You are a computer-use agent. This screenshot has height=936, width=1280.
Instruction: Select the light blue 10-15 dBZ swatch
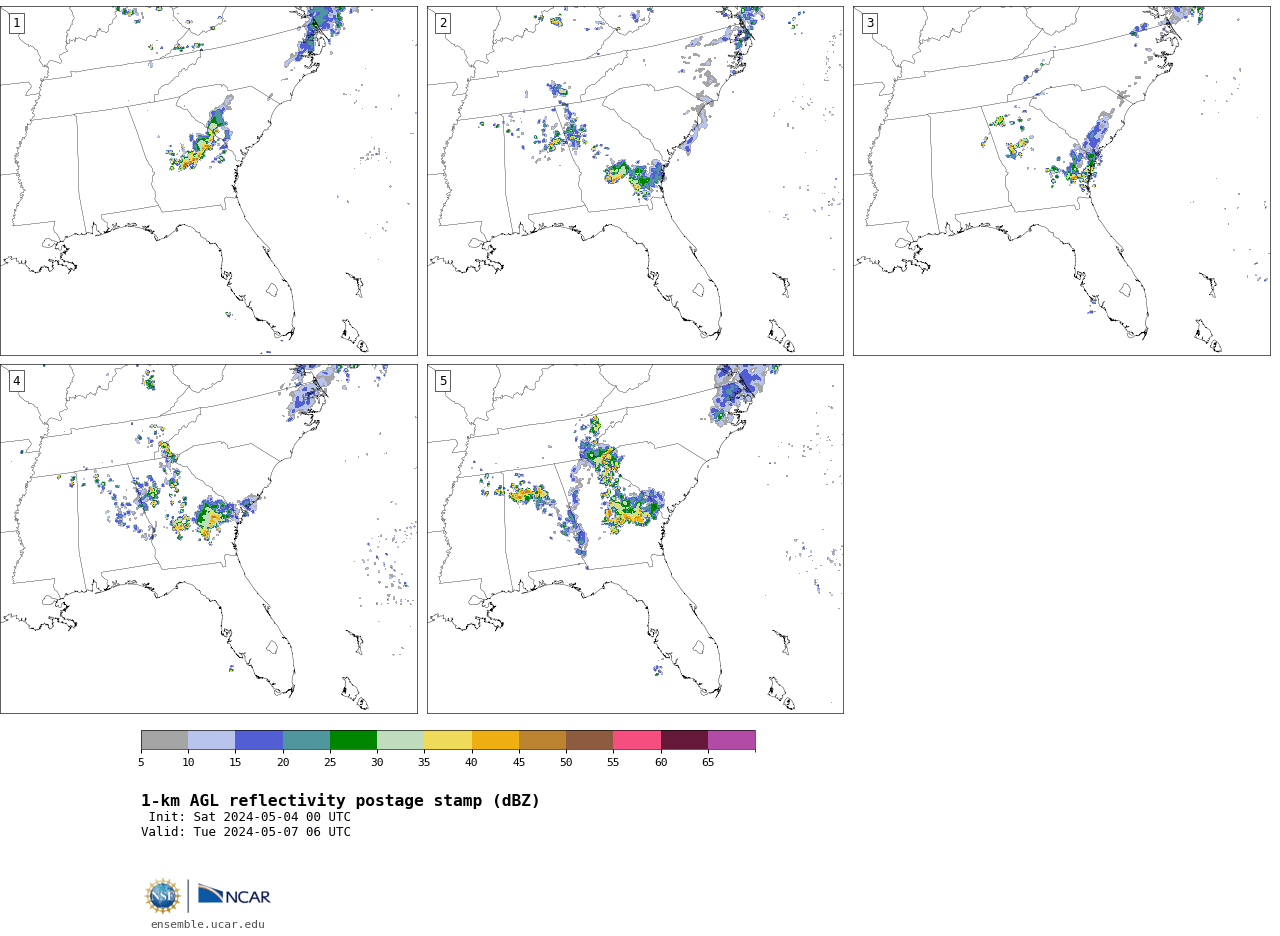coord(211,740)
